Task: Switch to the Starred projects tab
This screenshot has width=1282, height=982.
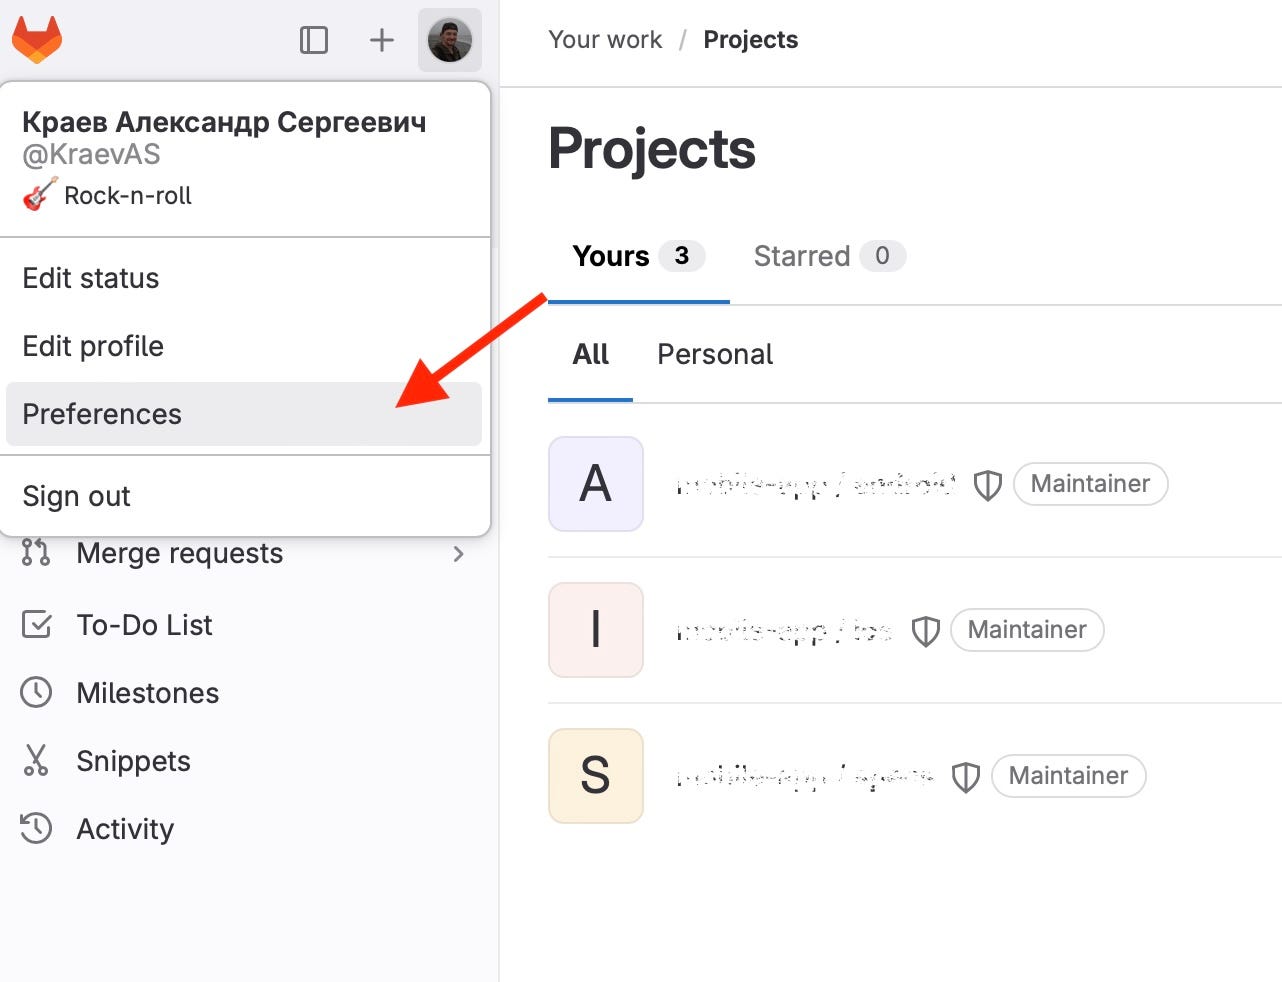Action: 800,256
